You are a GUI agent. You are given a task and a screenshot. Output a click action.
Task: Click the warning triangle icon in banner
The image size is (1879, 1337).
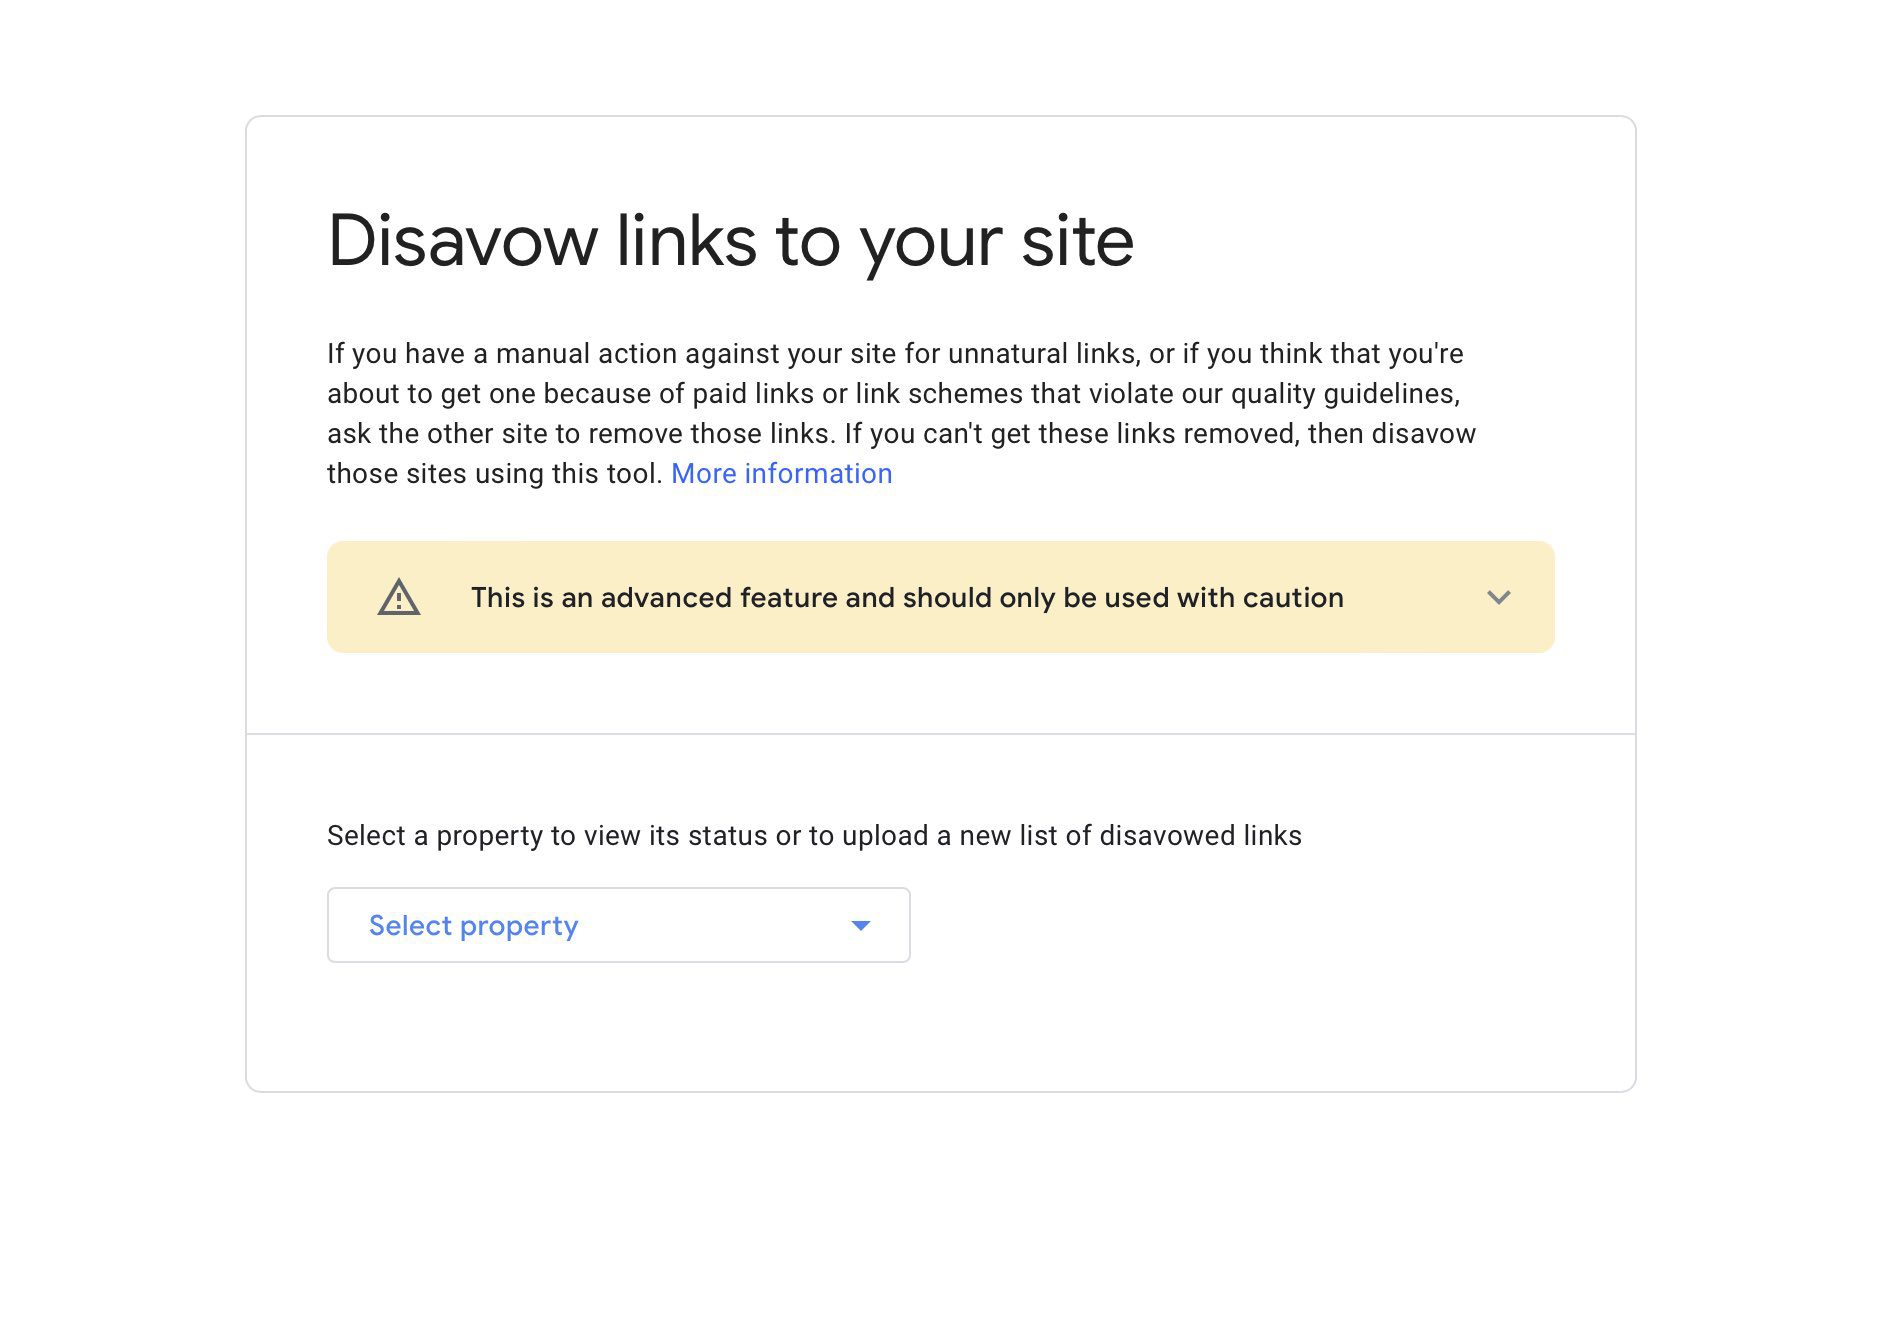coord(399,597)
